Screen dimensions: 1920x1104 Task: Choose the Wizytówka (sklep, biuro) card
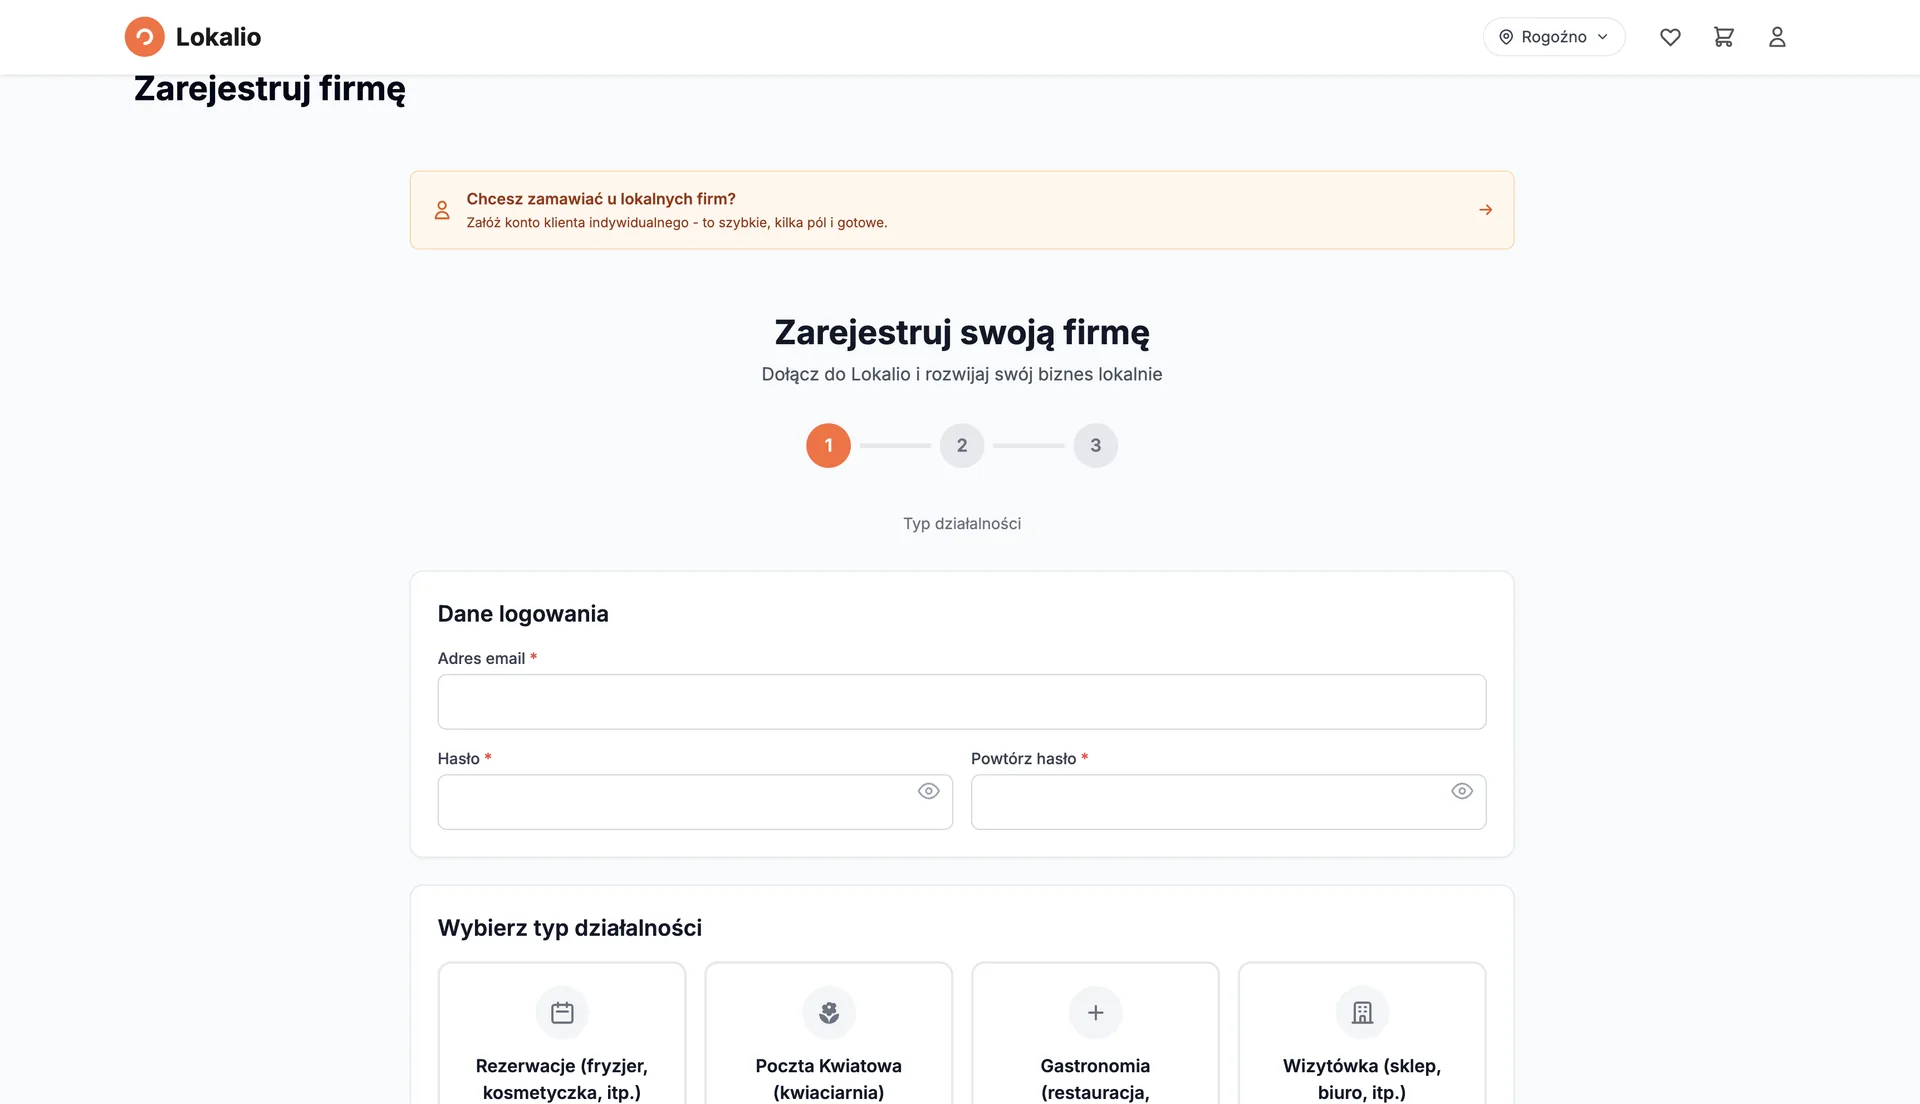1362,1034
